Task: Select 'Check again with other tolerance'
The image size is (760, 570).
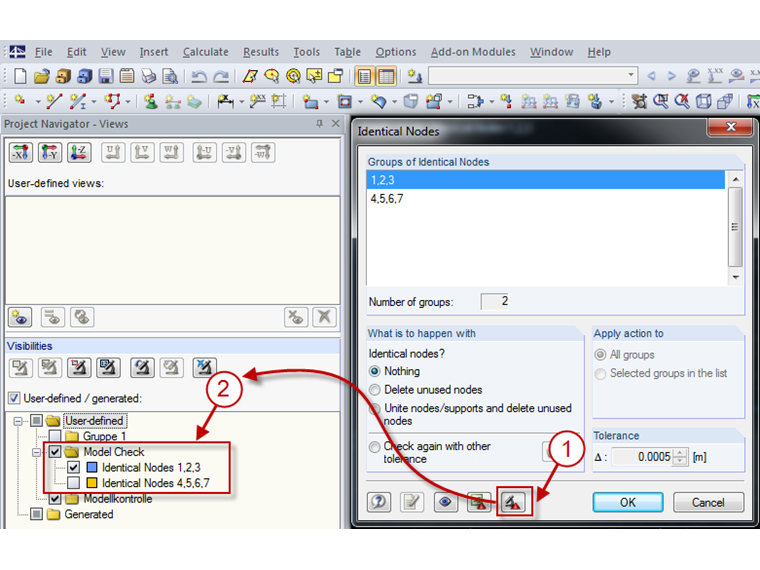Action: [374, 446]
